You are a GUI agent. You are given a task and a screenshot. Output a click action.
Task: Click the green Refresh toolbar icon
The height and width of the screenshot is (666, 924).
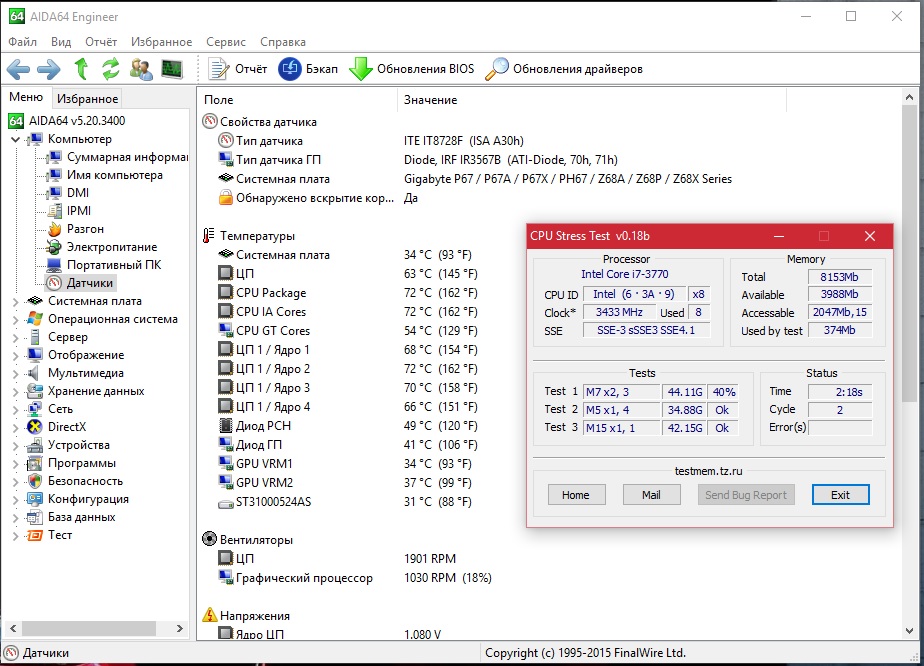(111, 69)
